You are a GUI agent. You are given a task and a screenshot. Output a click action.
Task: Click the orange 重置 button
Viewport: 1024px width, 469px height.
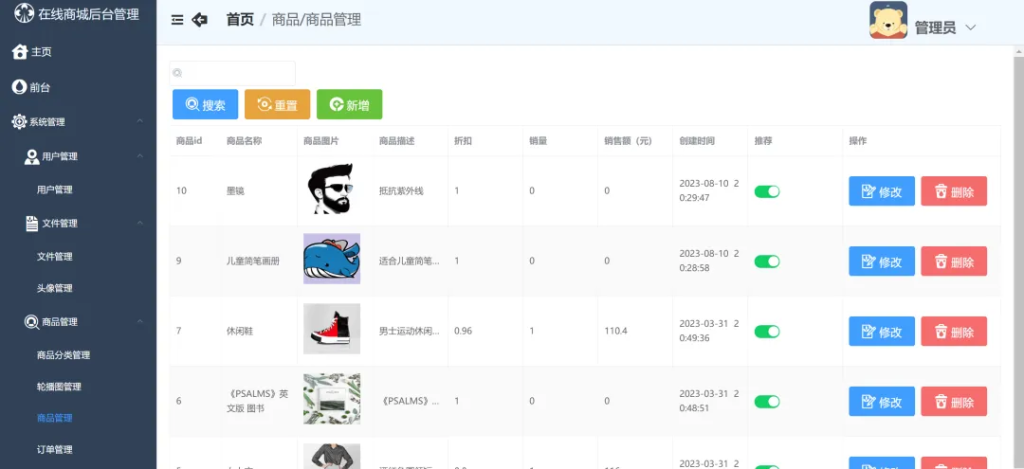click(x=278, y=105)
